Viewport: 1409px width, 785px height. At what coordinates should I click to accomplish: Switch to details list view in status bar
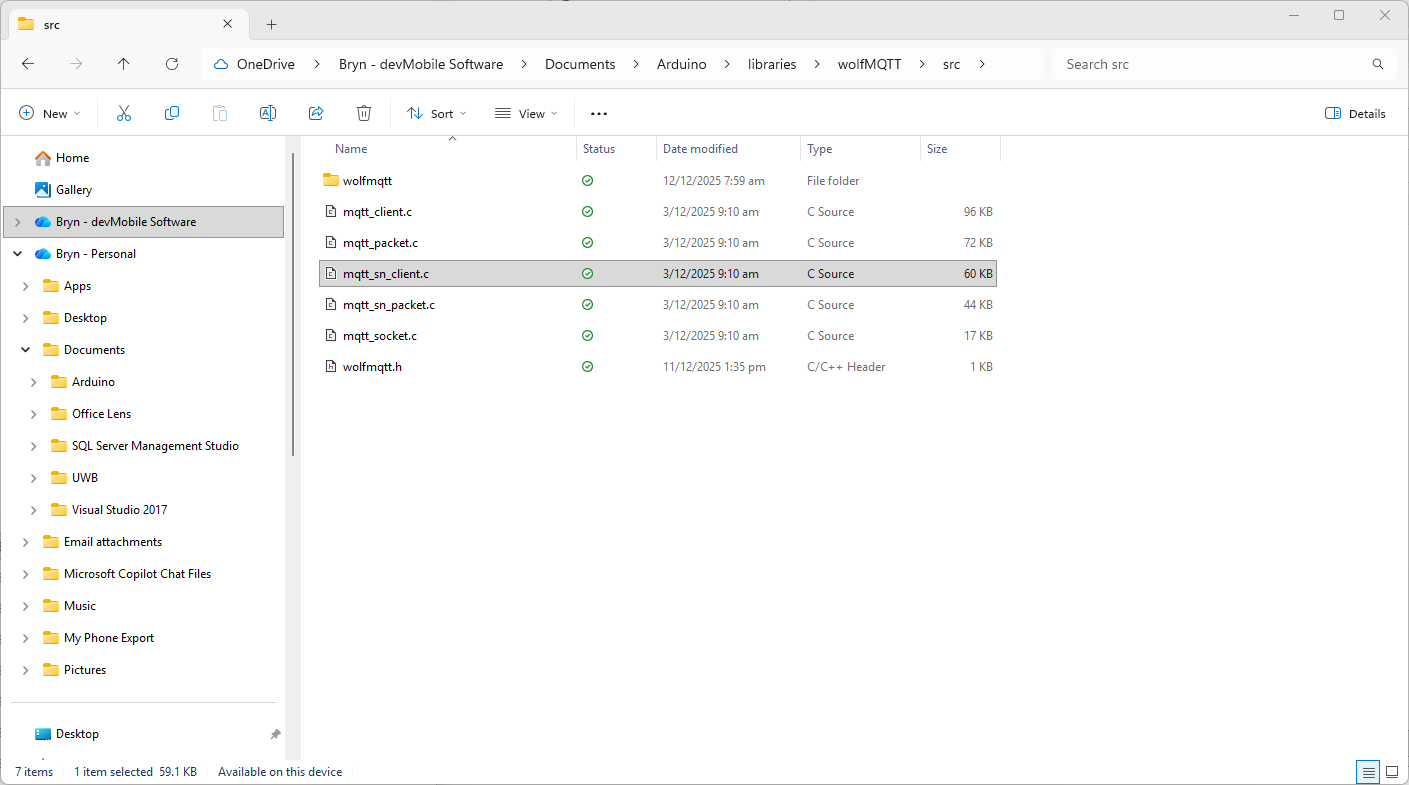1367,772
